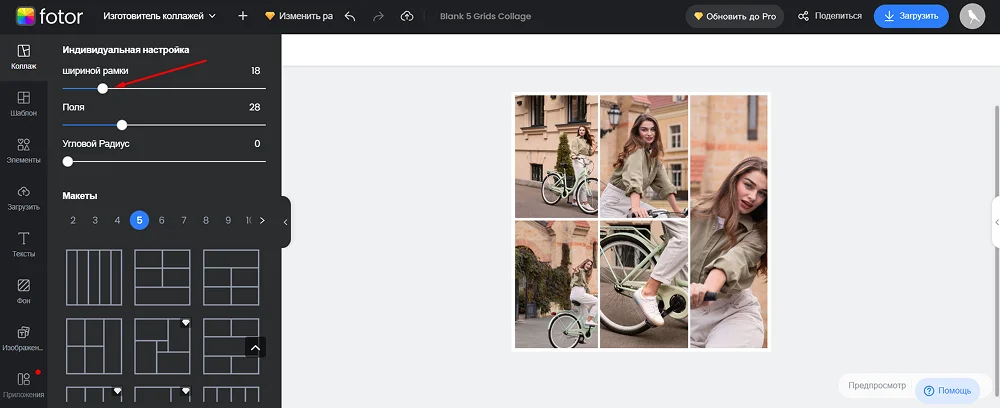Click the cloud save icon
Image resolution: width=1000 pixels, height=408 pixels.
coord(406,17)
